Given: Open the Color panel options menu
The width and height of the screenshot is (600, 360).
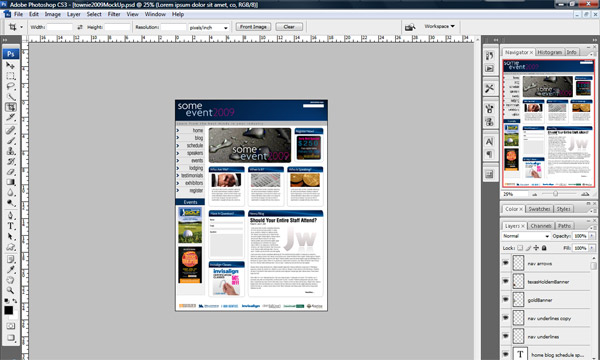Looking at the screenshot, I should (x=592, y=210).
